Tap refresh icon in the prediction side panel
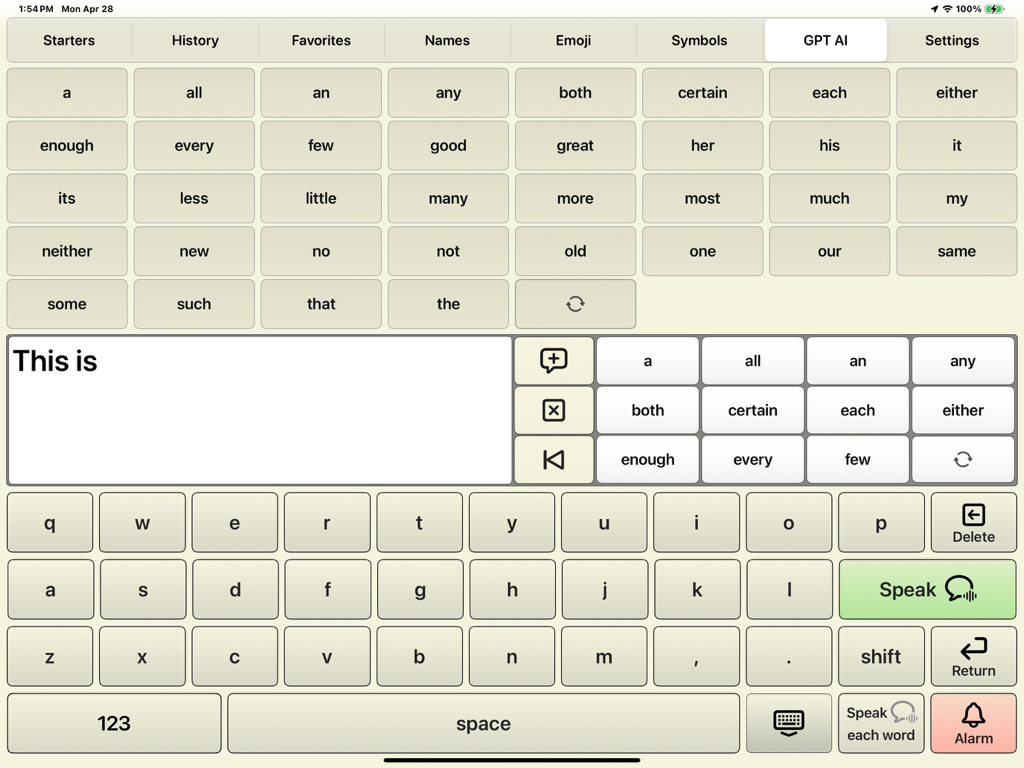1024x768 pixels. click(963, 459)
